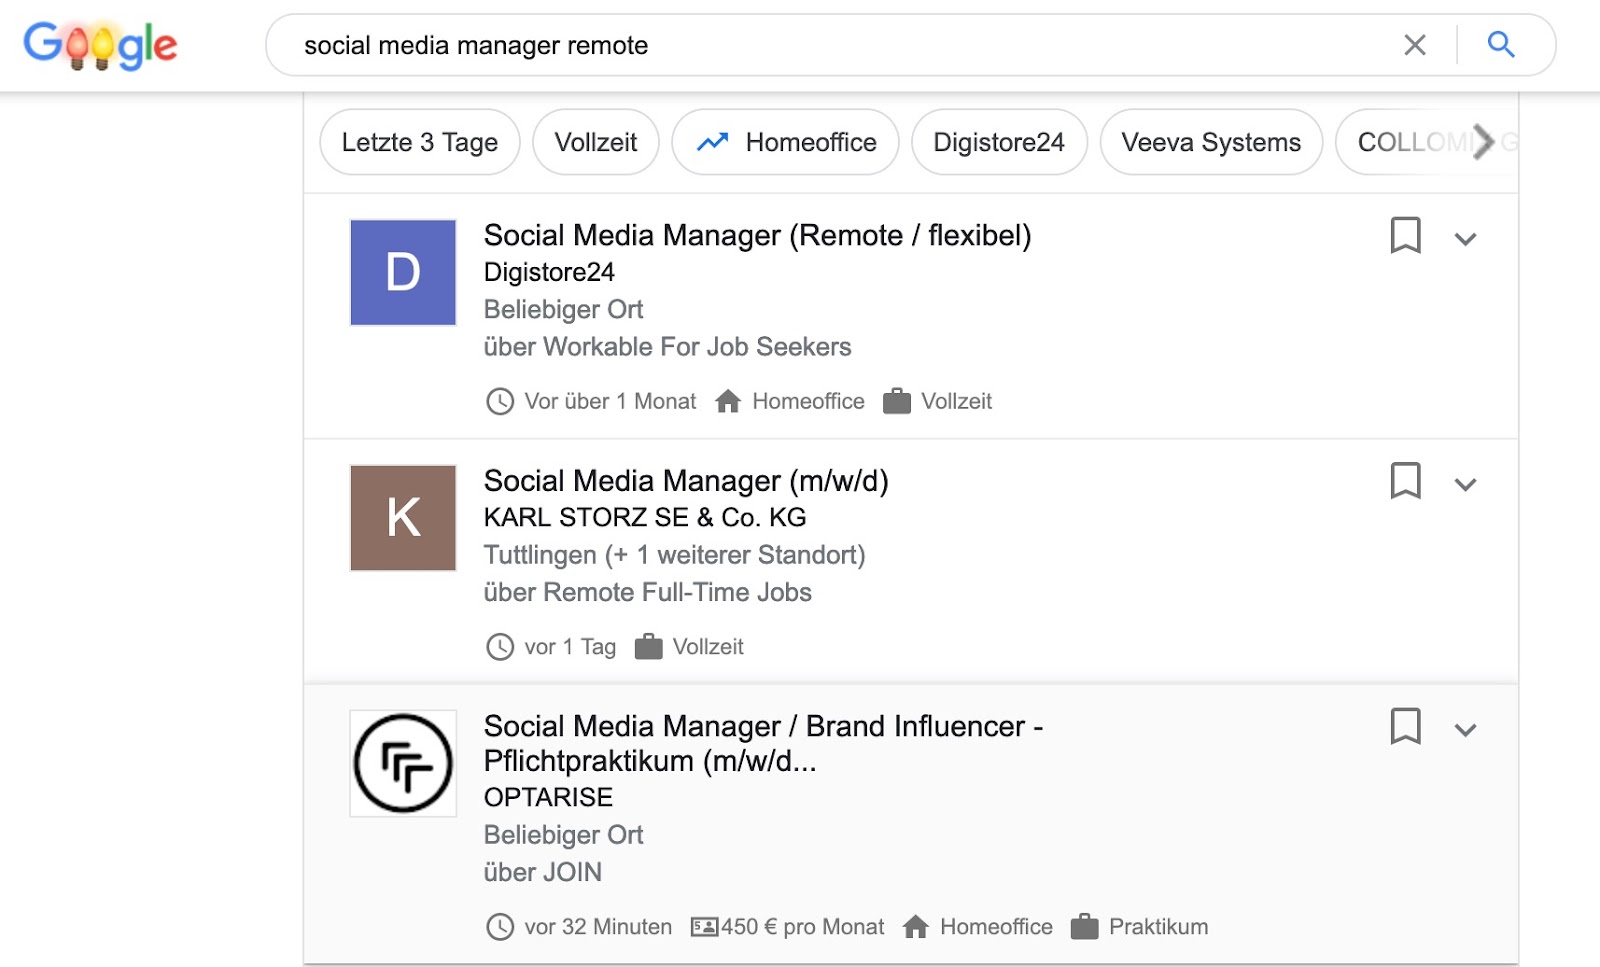Screen dimensions: 1600x967
Task: Click clock icon beside 'vor 32 Minuten'
Action: [x=500, y=927]
